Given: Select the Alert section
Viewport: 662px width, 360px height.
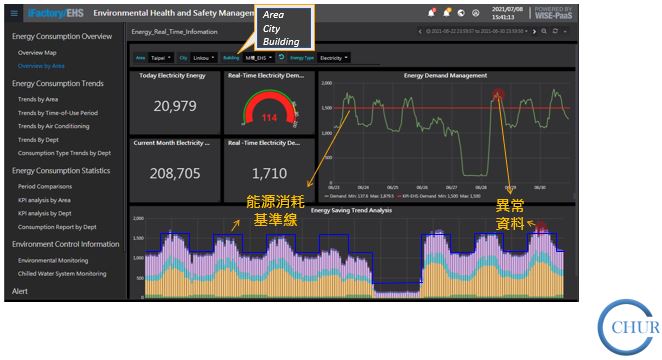Looking at the screenshot, I should [19, 291].
